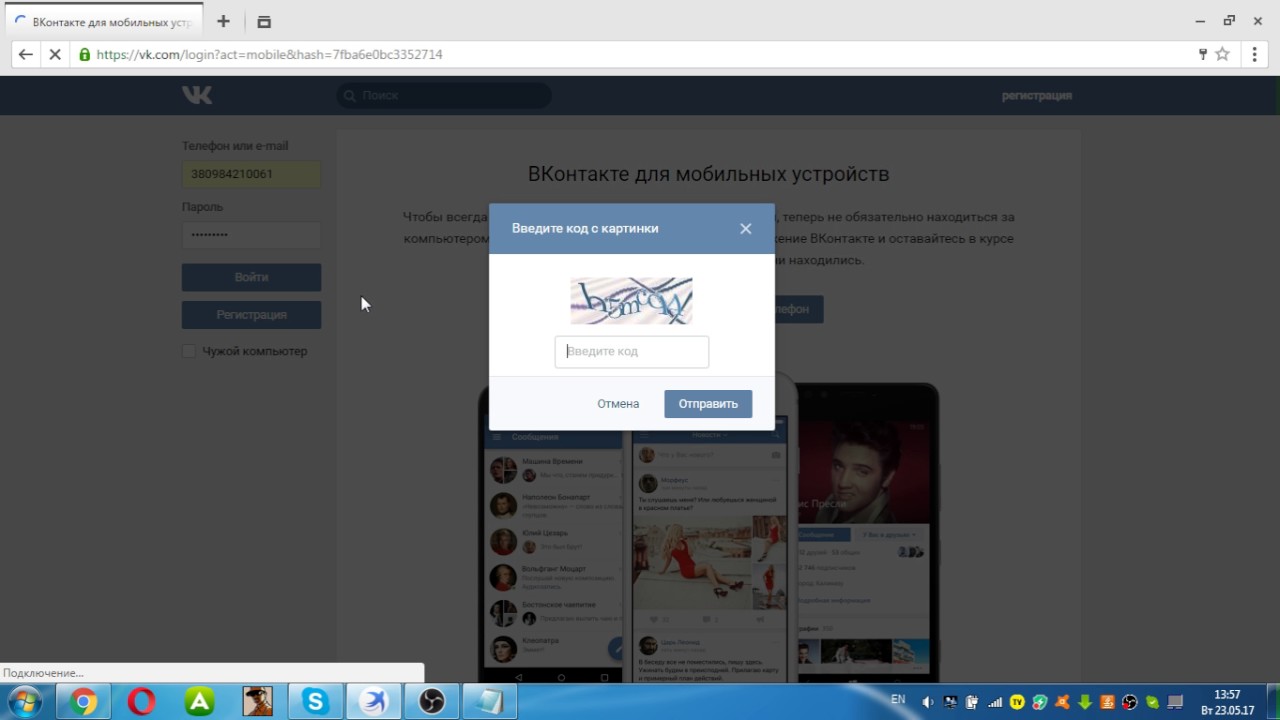Open the game character icon in taskbar
Screen dimensions: 1280x720
tap(257, 702)
